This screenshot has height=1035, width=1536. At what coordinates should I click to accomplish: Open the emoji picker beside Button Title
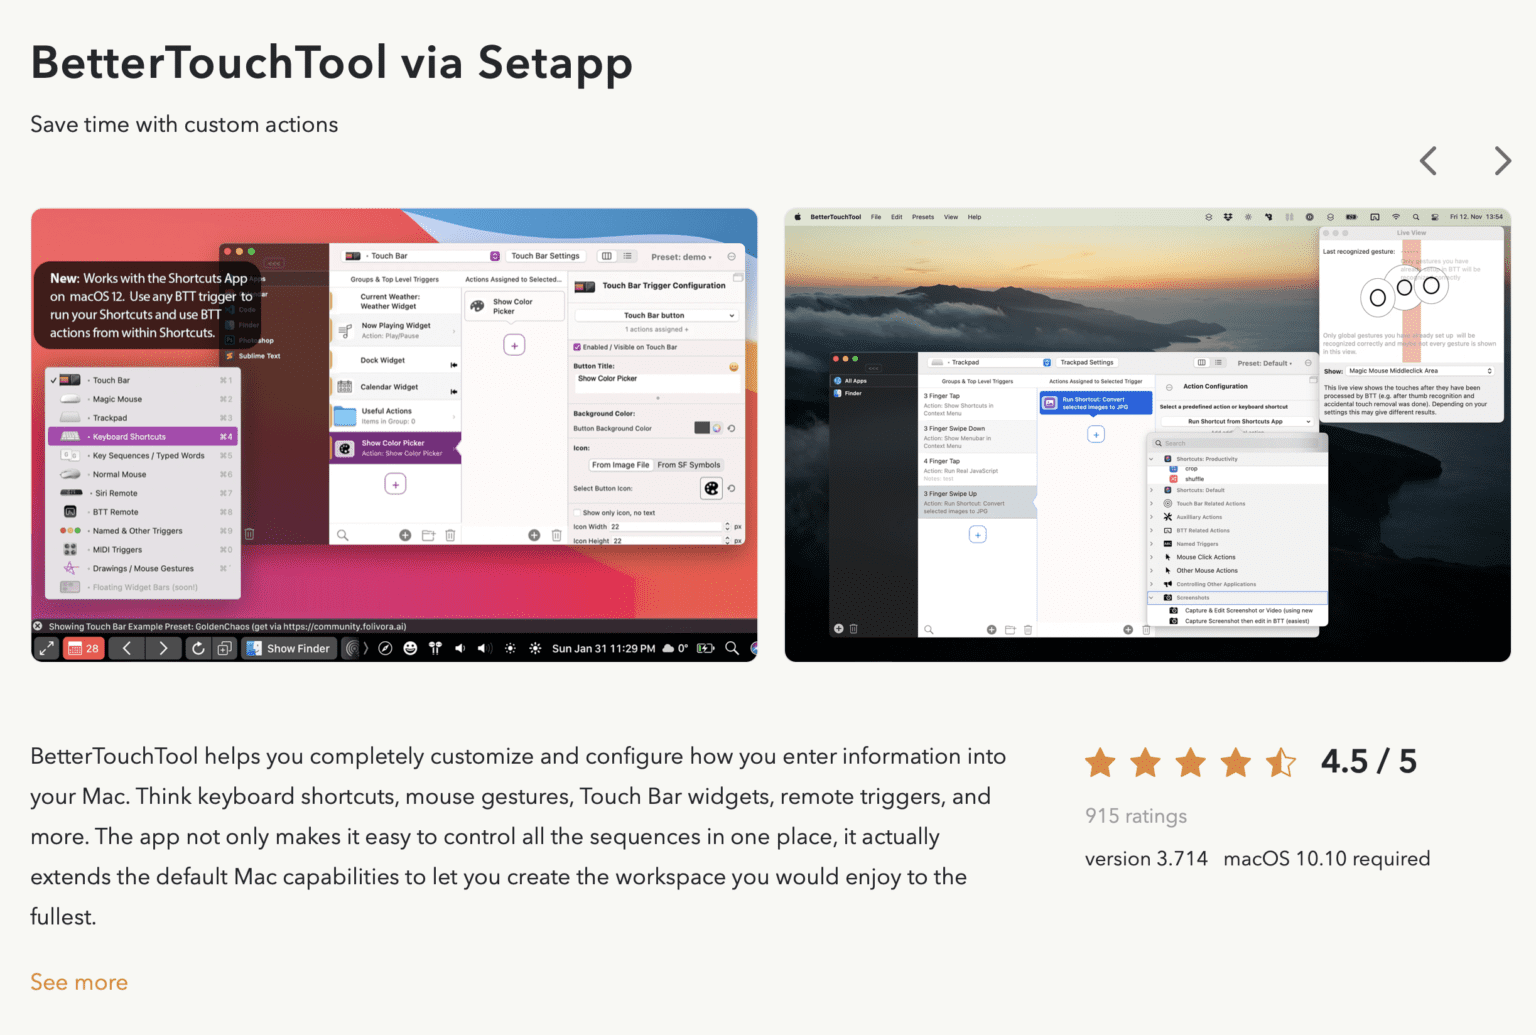(734, 367)
